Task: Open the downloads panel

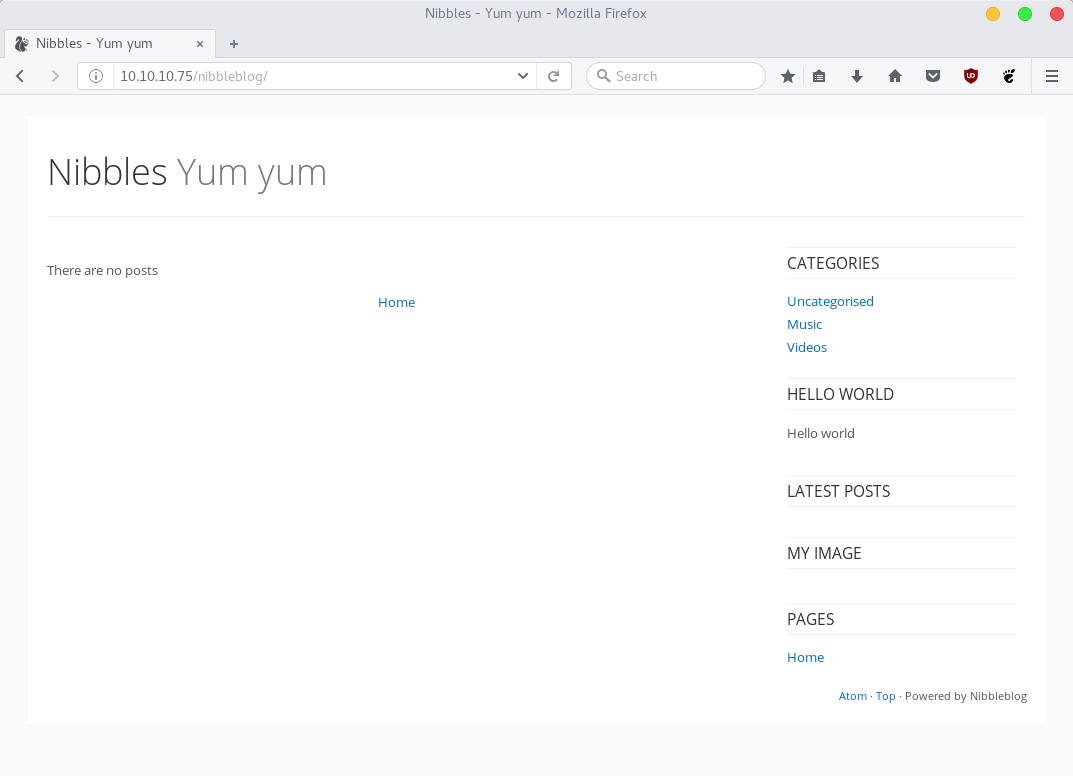Action: (856, 76)
